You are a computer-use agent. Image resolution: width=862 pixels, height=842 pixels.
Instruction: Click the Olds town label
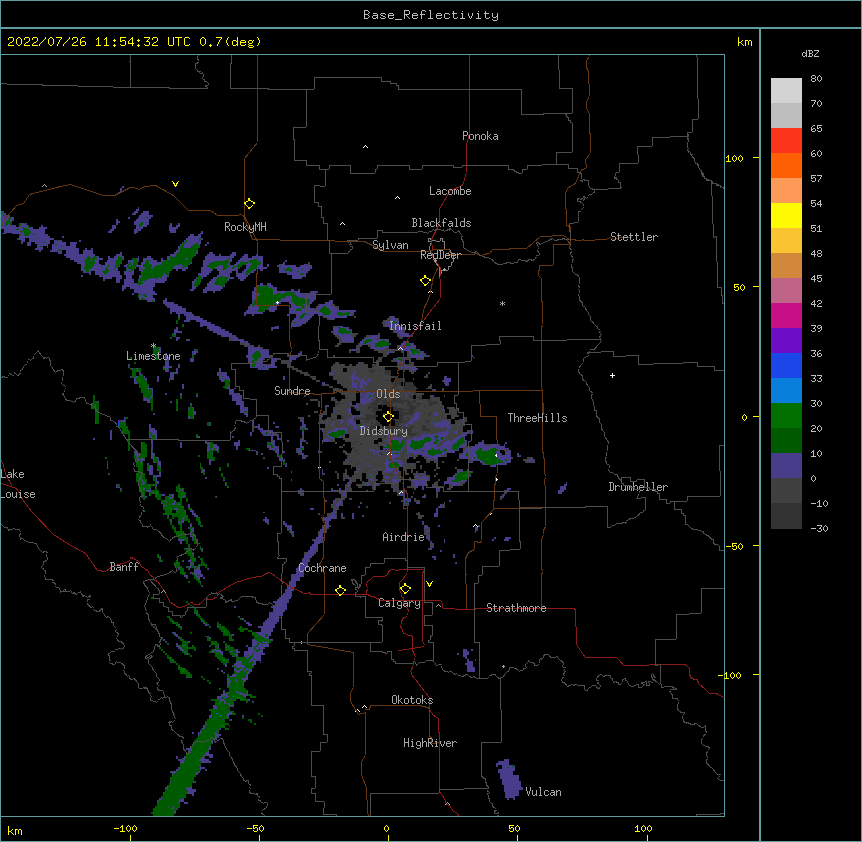tap(388, 394)
